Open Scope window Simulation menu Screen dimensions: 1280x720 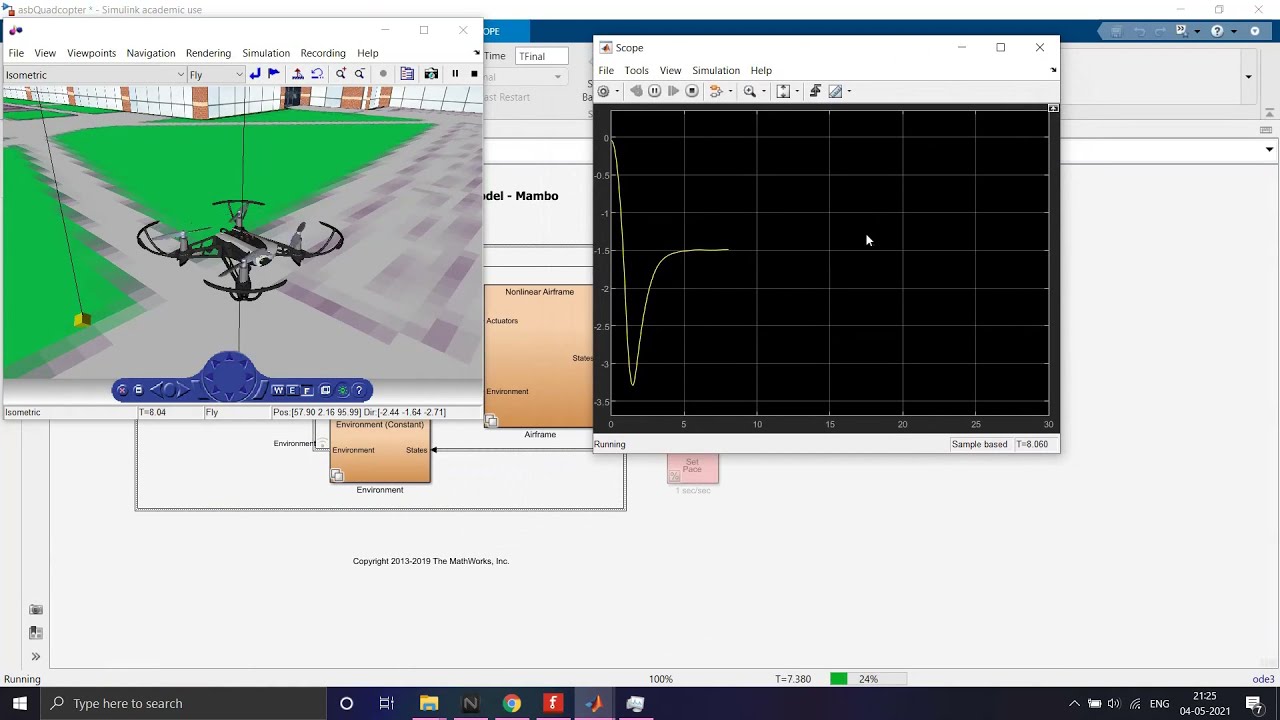coord(715,71)
